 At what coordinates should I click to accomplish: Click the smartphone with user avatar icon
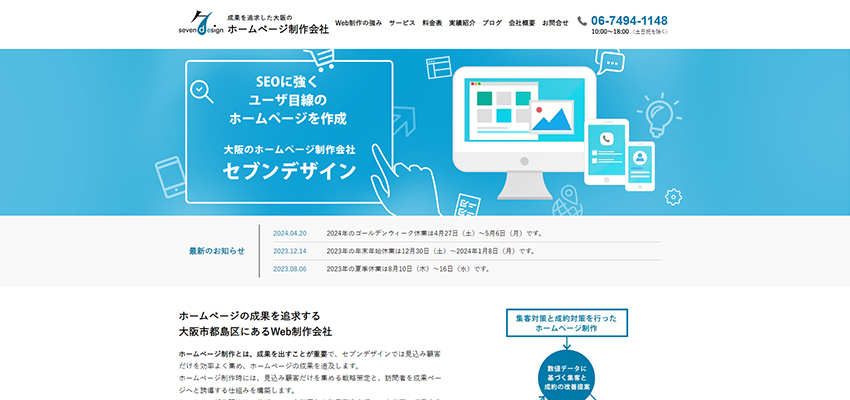click(x=640, y=166)
